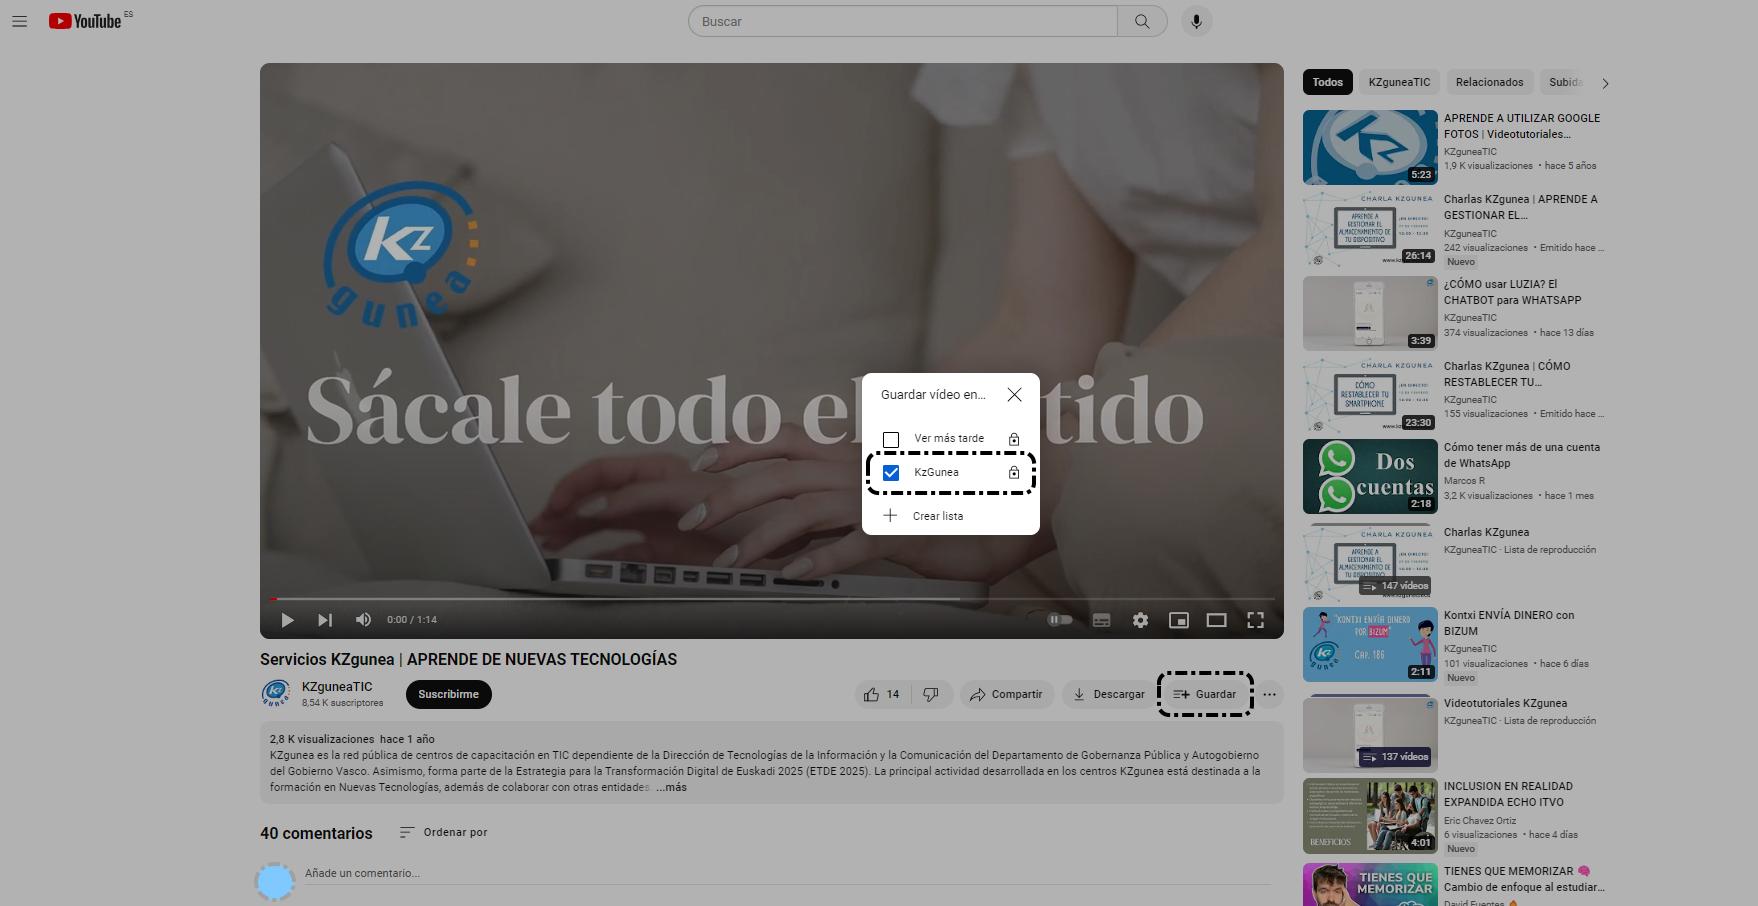Image resolution: width=1758 pixels, height=906 pixels.
Task: Click lock icon beside Ver más tarde
Action: 1014,439
